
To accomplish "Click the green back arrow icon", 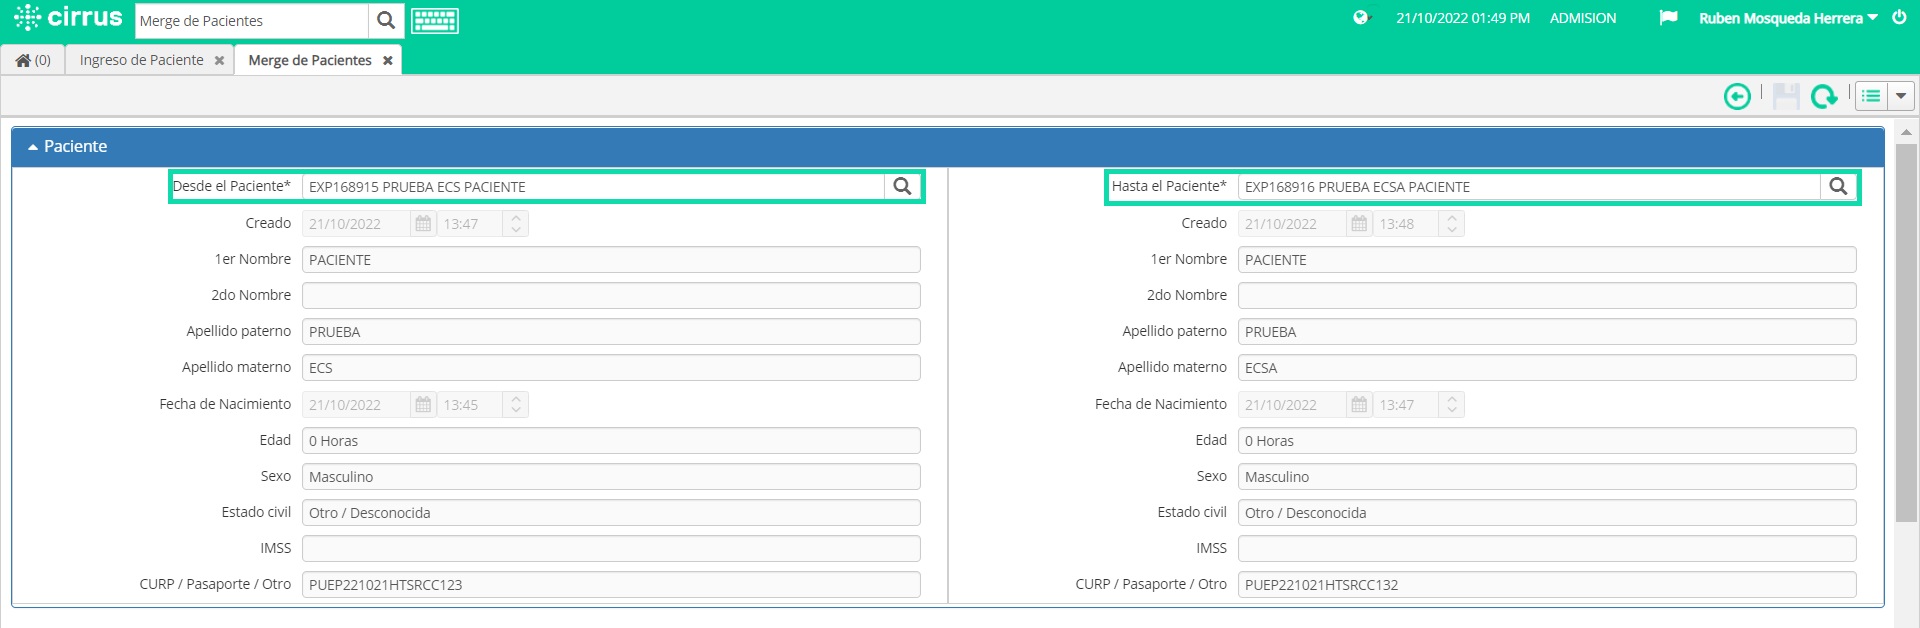I will tap(1737, 96).
